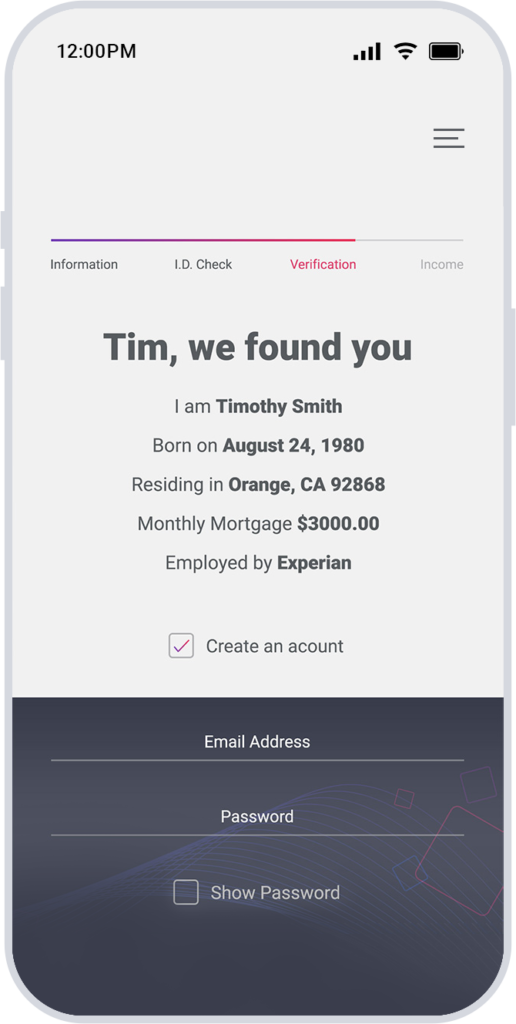Focus the Email Address field
Screen dimensions: 516x1024
point(257,743)
